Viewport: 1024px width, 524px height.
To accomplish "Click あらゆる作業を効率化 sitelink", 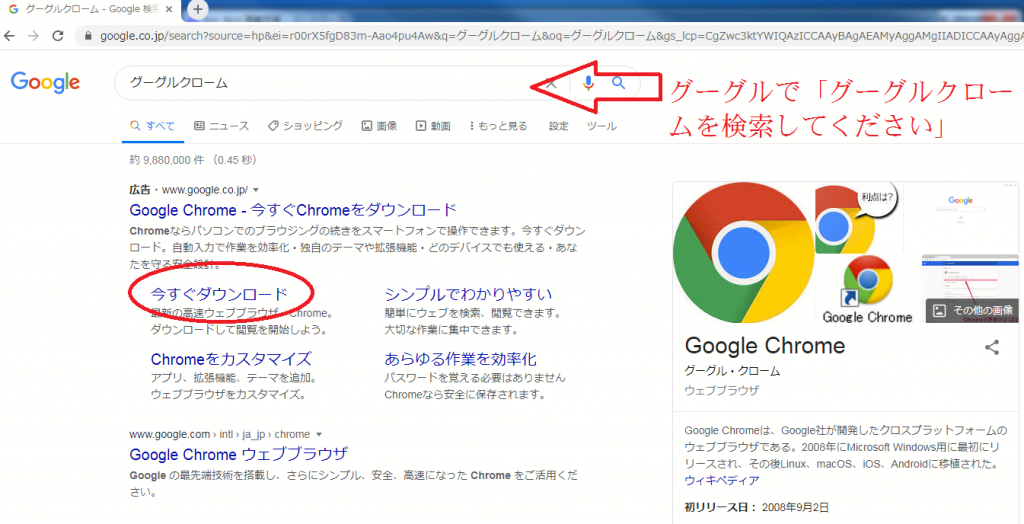I will [460, 359].
